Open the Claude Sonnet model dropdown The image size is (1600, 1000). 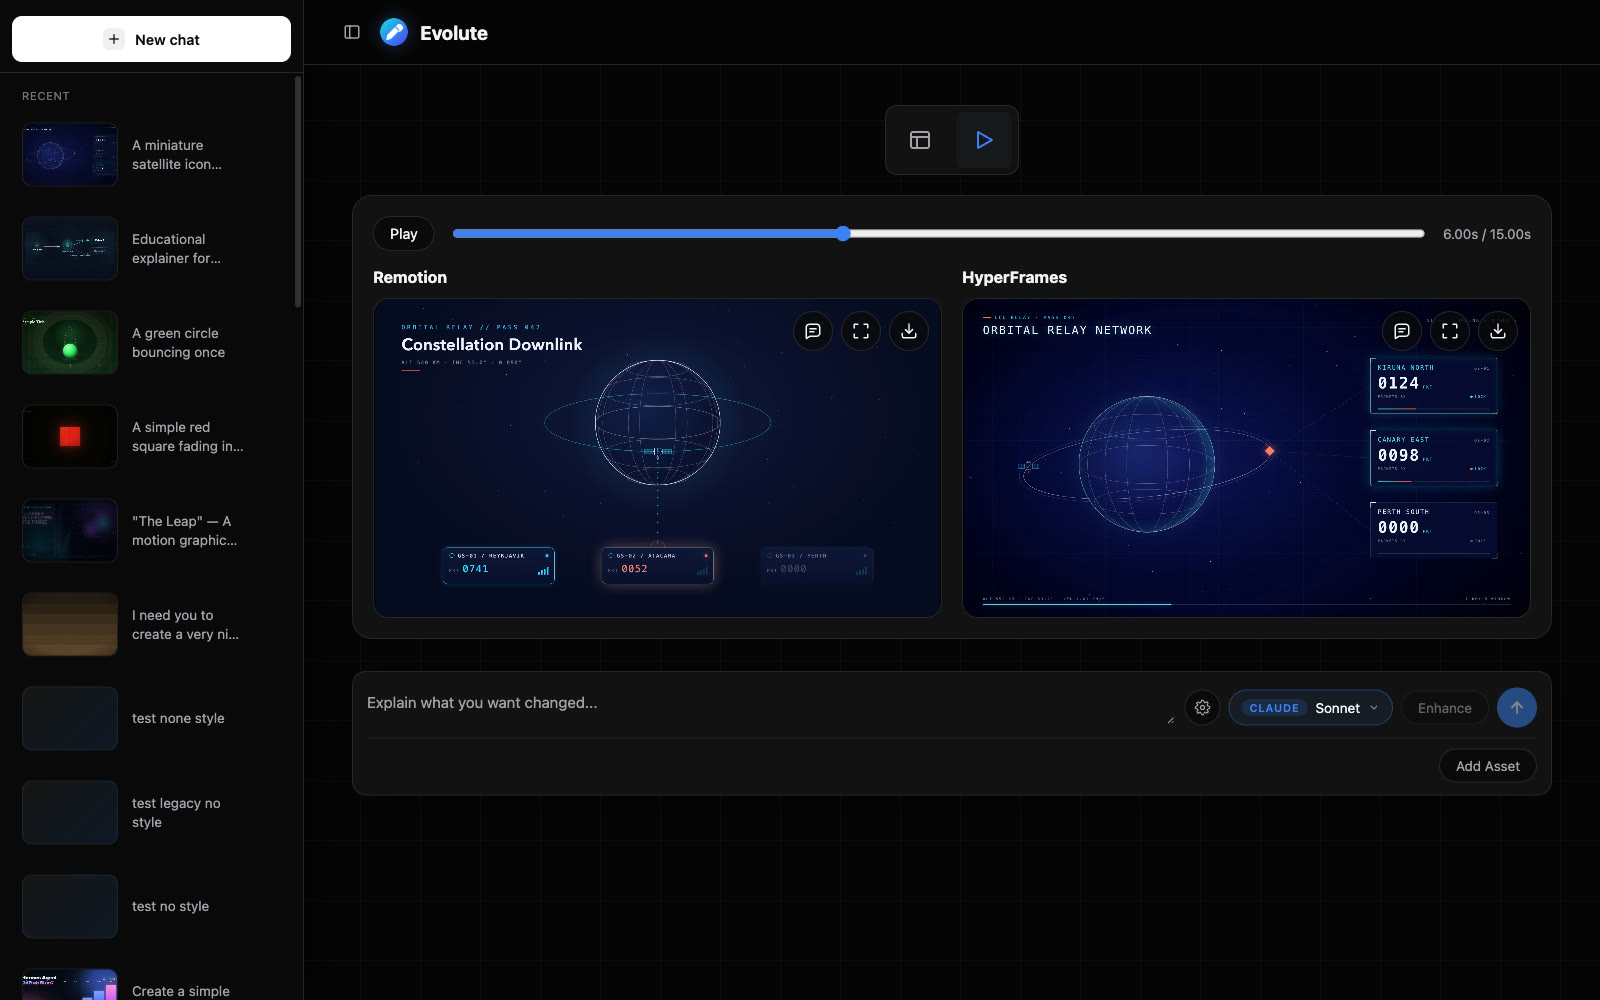[x=1310, y=707]
